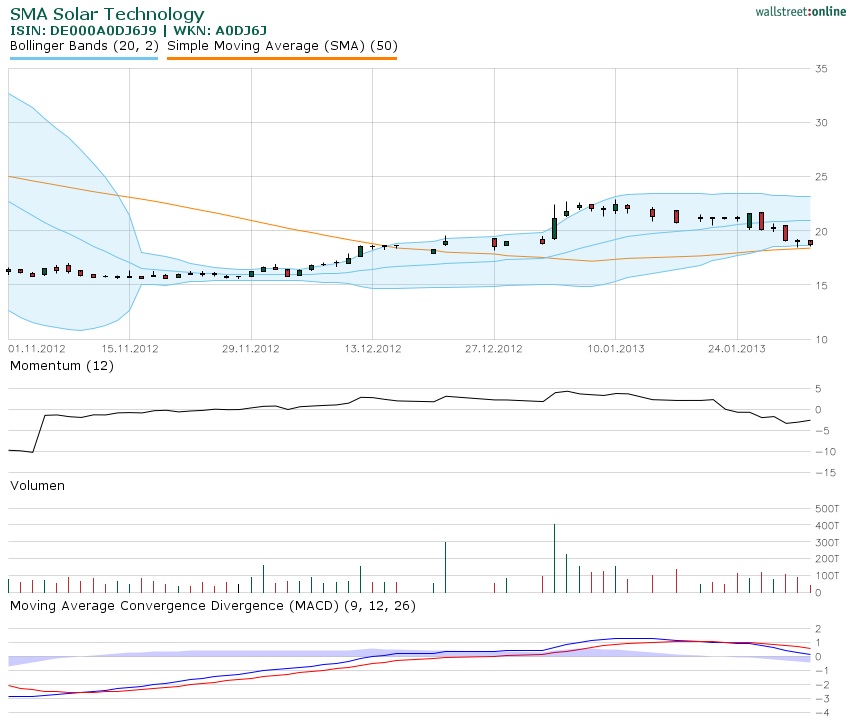Click the 27.12.2012 date axis label
Image resolution: width=855 pixels, height=720 pixels.
click(493, 349)
